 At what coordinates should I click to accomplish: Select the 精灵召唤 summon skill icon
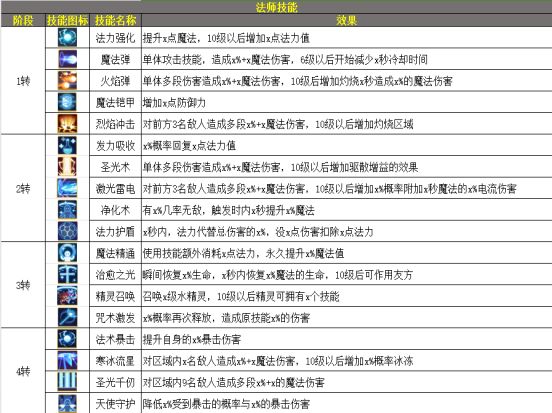pyautogui.click(x=67, y=296)
